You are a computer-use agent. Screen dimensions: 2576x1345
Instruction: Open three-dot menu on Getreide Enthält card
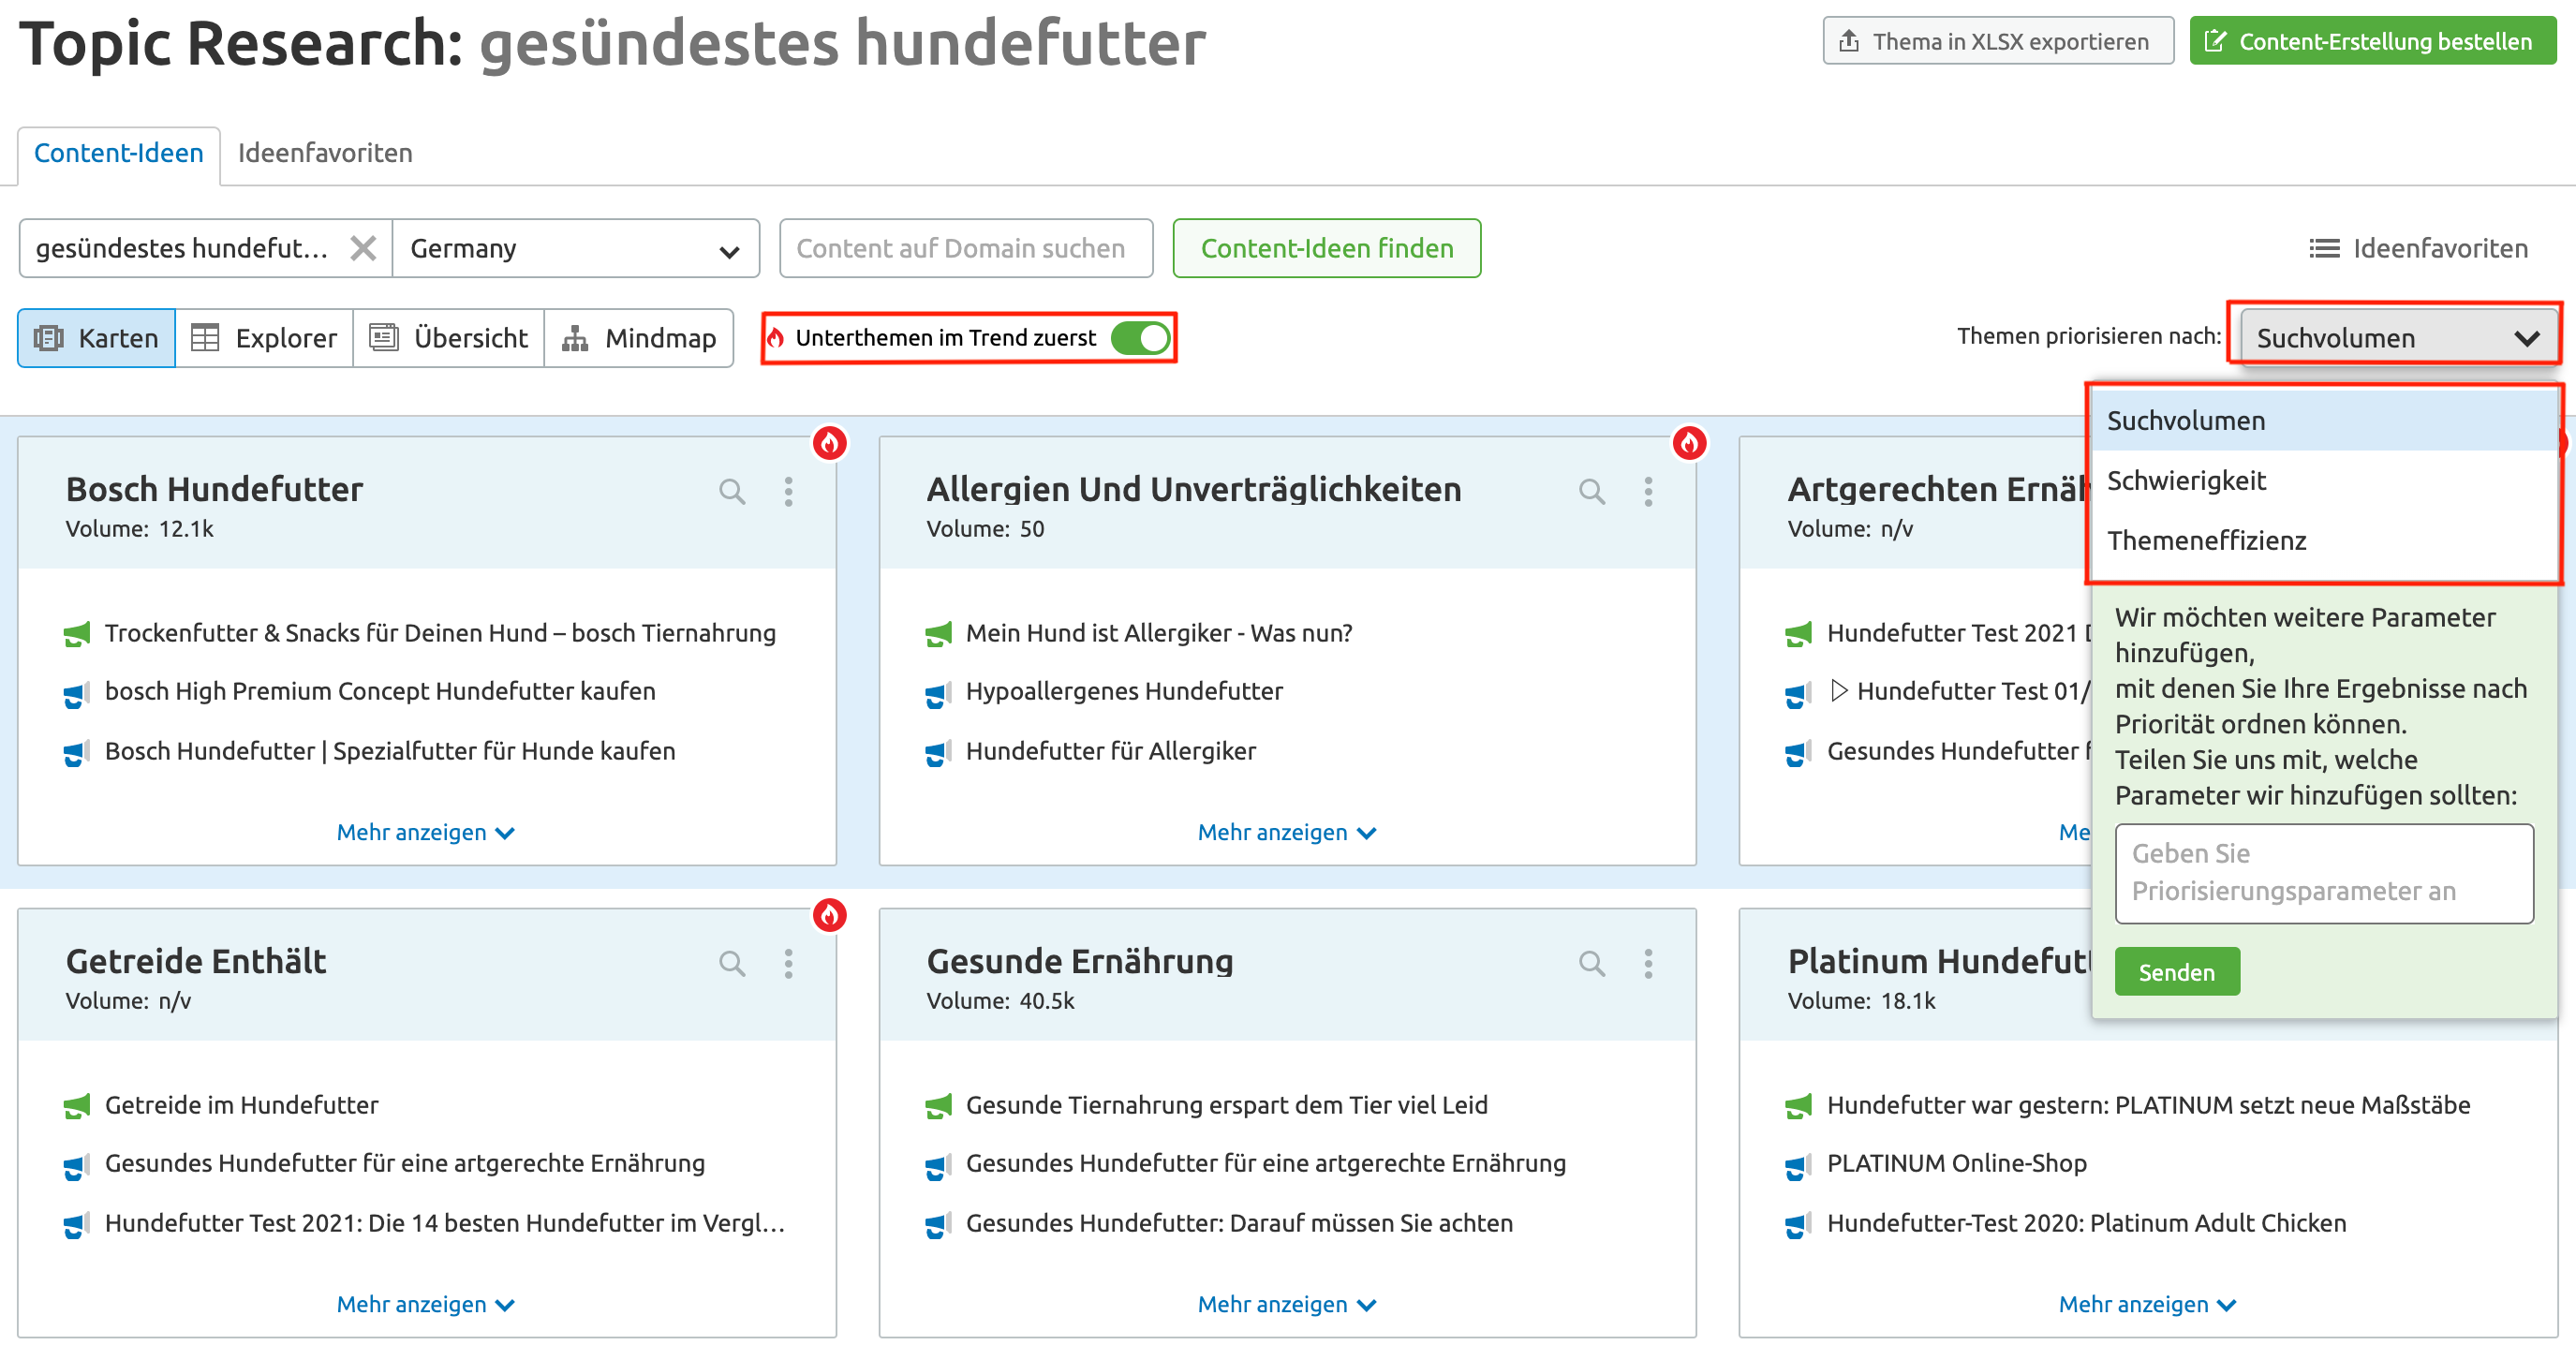pyautogui.click(x=788, y=963)
